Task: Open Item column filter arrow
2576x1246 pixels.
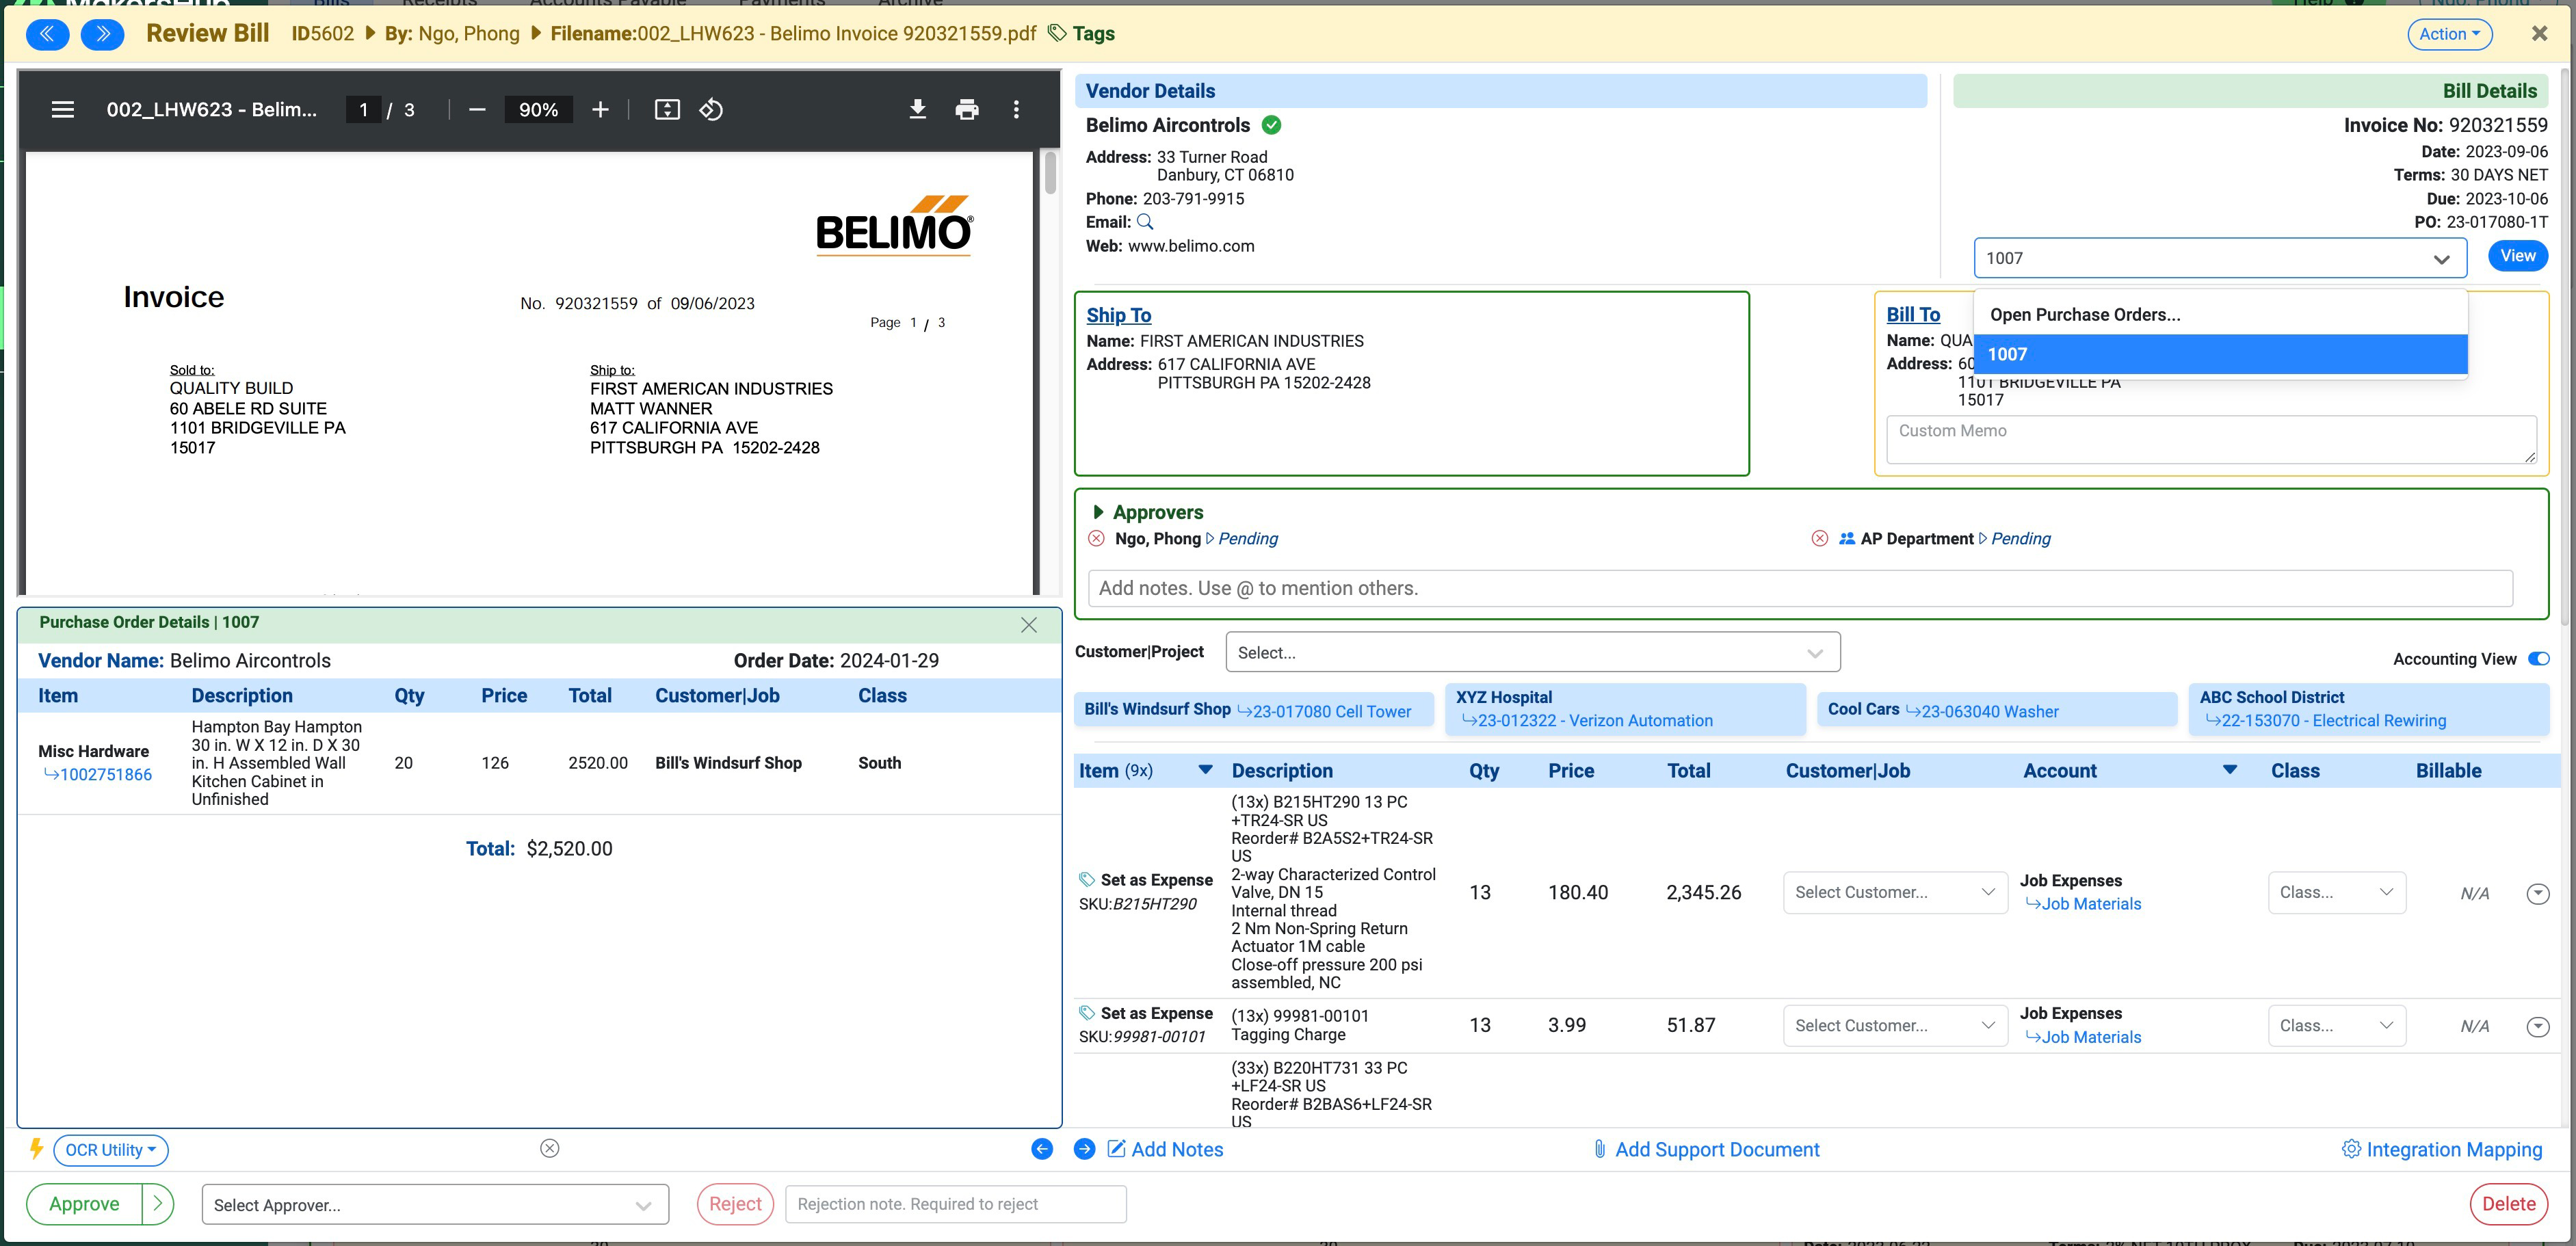Action: click(1205, 770)
